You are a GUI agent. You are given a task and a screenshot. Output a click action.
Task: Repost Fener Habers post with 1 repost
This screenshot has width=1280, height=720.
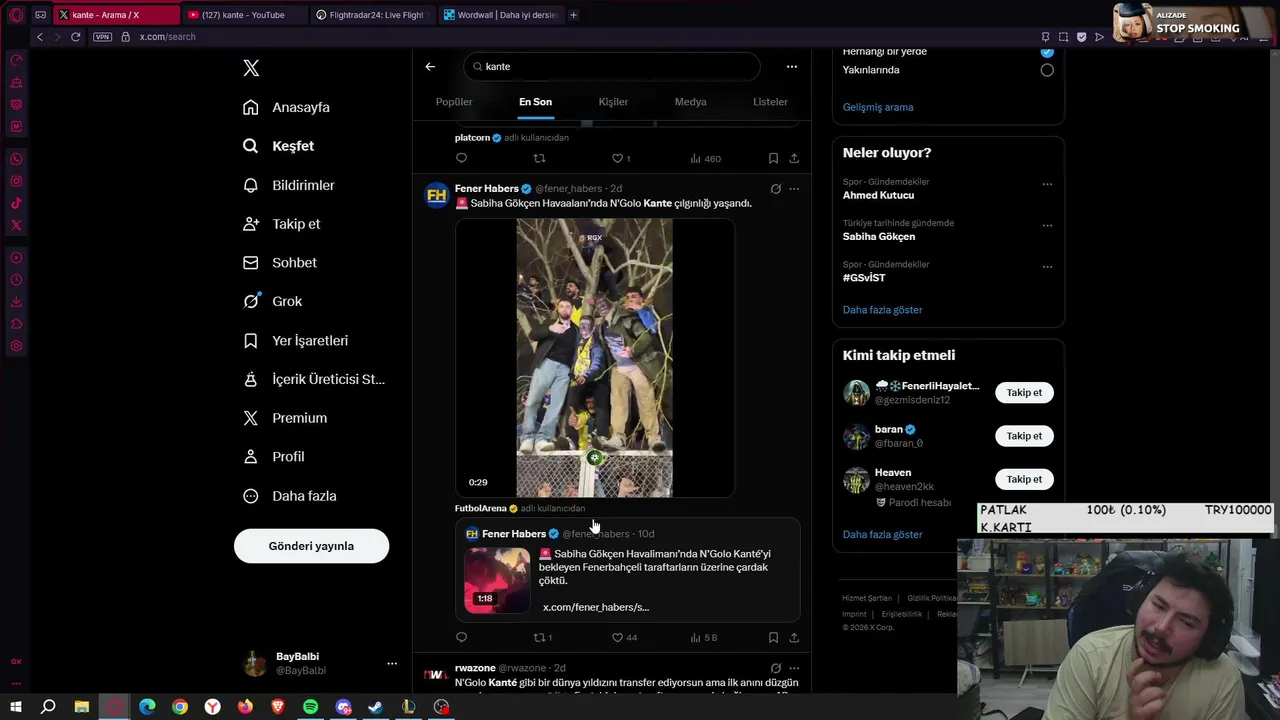click(x=543, y=637)
